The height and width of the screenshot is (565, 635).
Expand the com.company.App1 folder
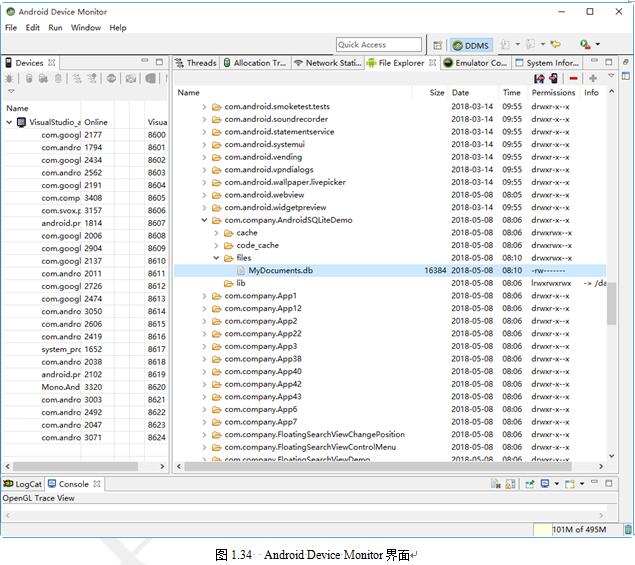pos(205,296)
